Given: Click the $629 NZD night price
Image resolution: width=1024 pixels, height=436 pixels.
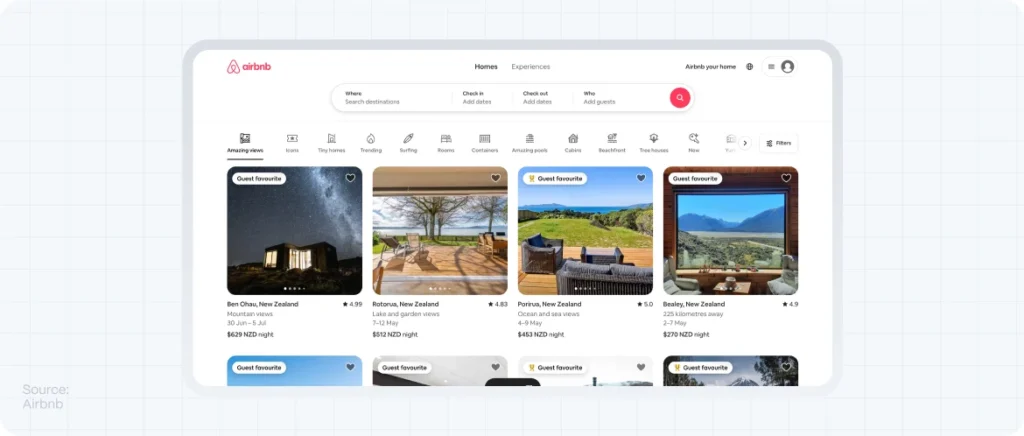Looking at the screenshot, I should pyautogui.click(x=250, y=334).
